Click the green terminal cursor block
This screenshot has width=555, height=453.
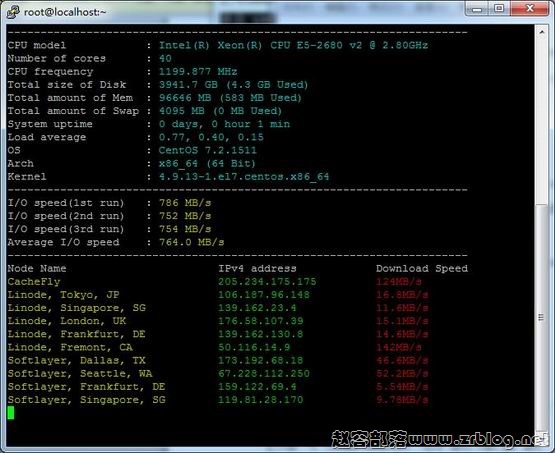coord(11,413)
